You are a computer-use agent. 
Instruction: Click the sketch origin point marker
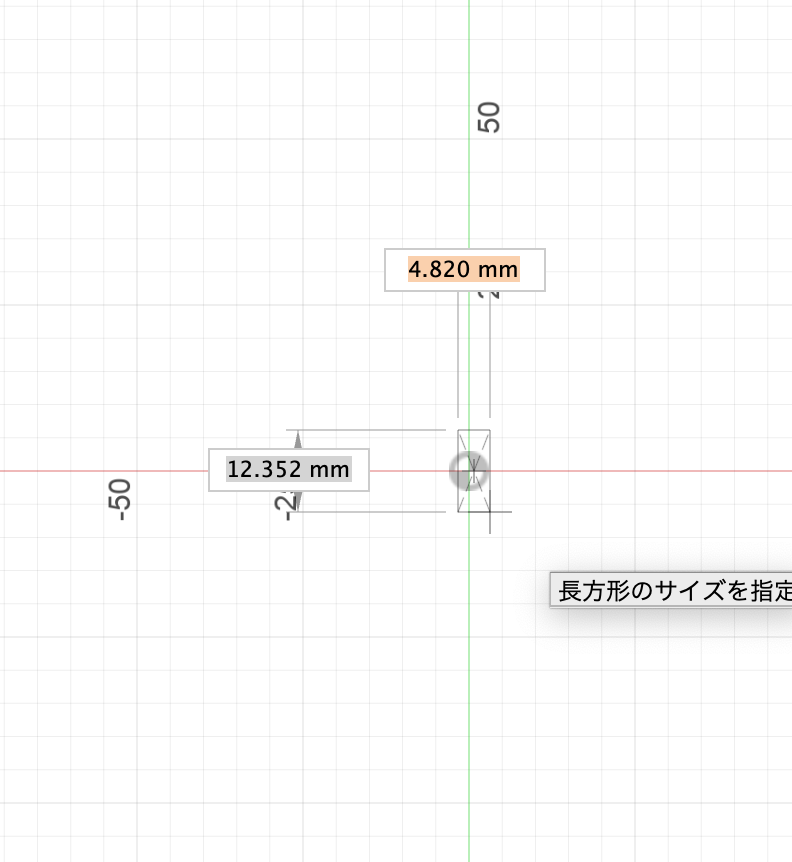coord(469,471)
